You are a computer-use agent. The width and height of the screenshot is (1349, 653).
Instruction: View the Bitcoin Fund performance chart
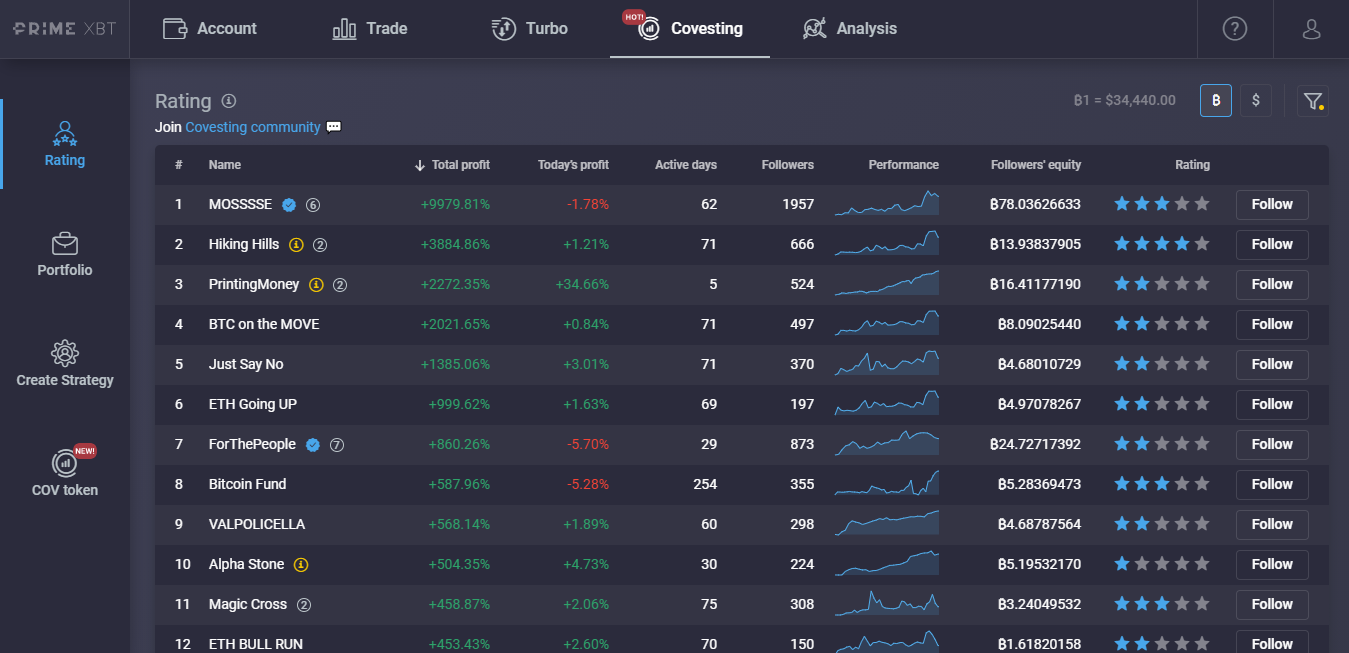point(886,484)
